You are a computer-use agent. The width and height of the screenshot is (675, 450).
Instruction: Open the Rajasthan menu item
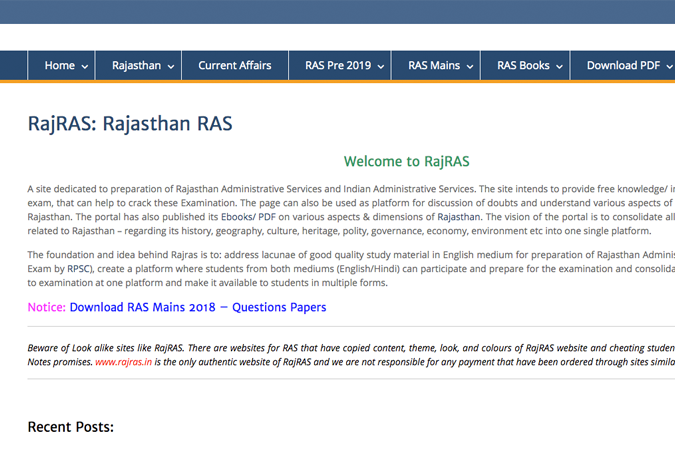pos(135,66)
